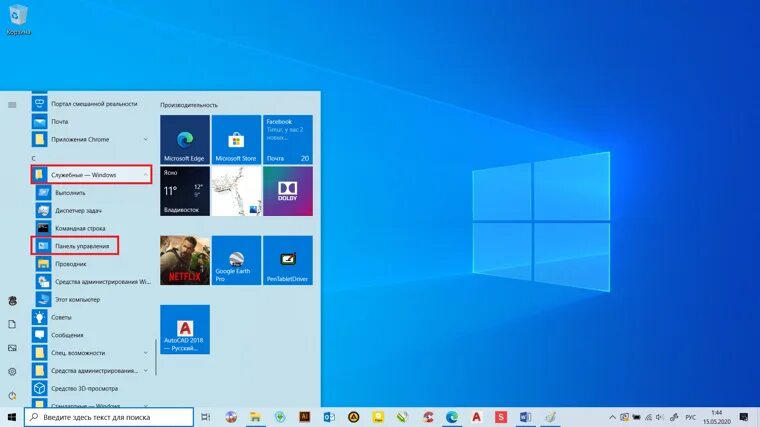The image size is (760, 427).
Task: Open the red S app on taskbar
Action: point(501,417)
